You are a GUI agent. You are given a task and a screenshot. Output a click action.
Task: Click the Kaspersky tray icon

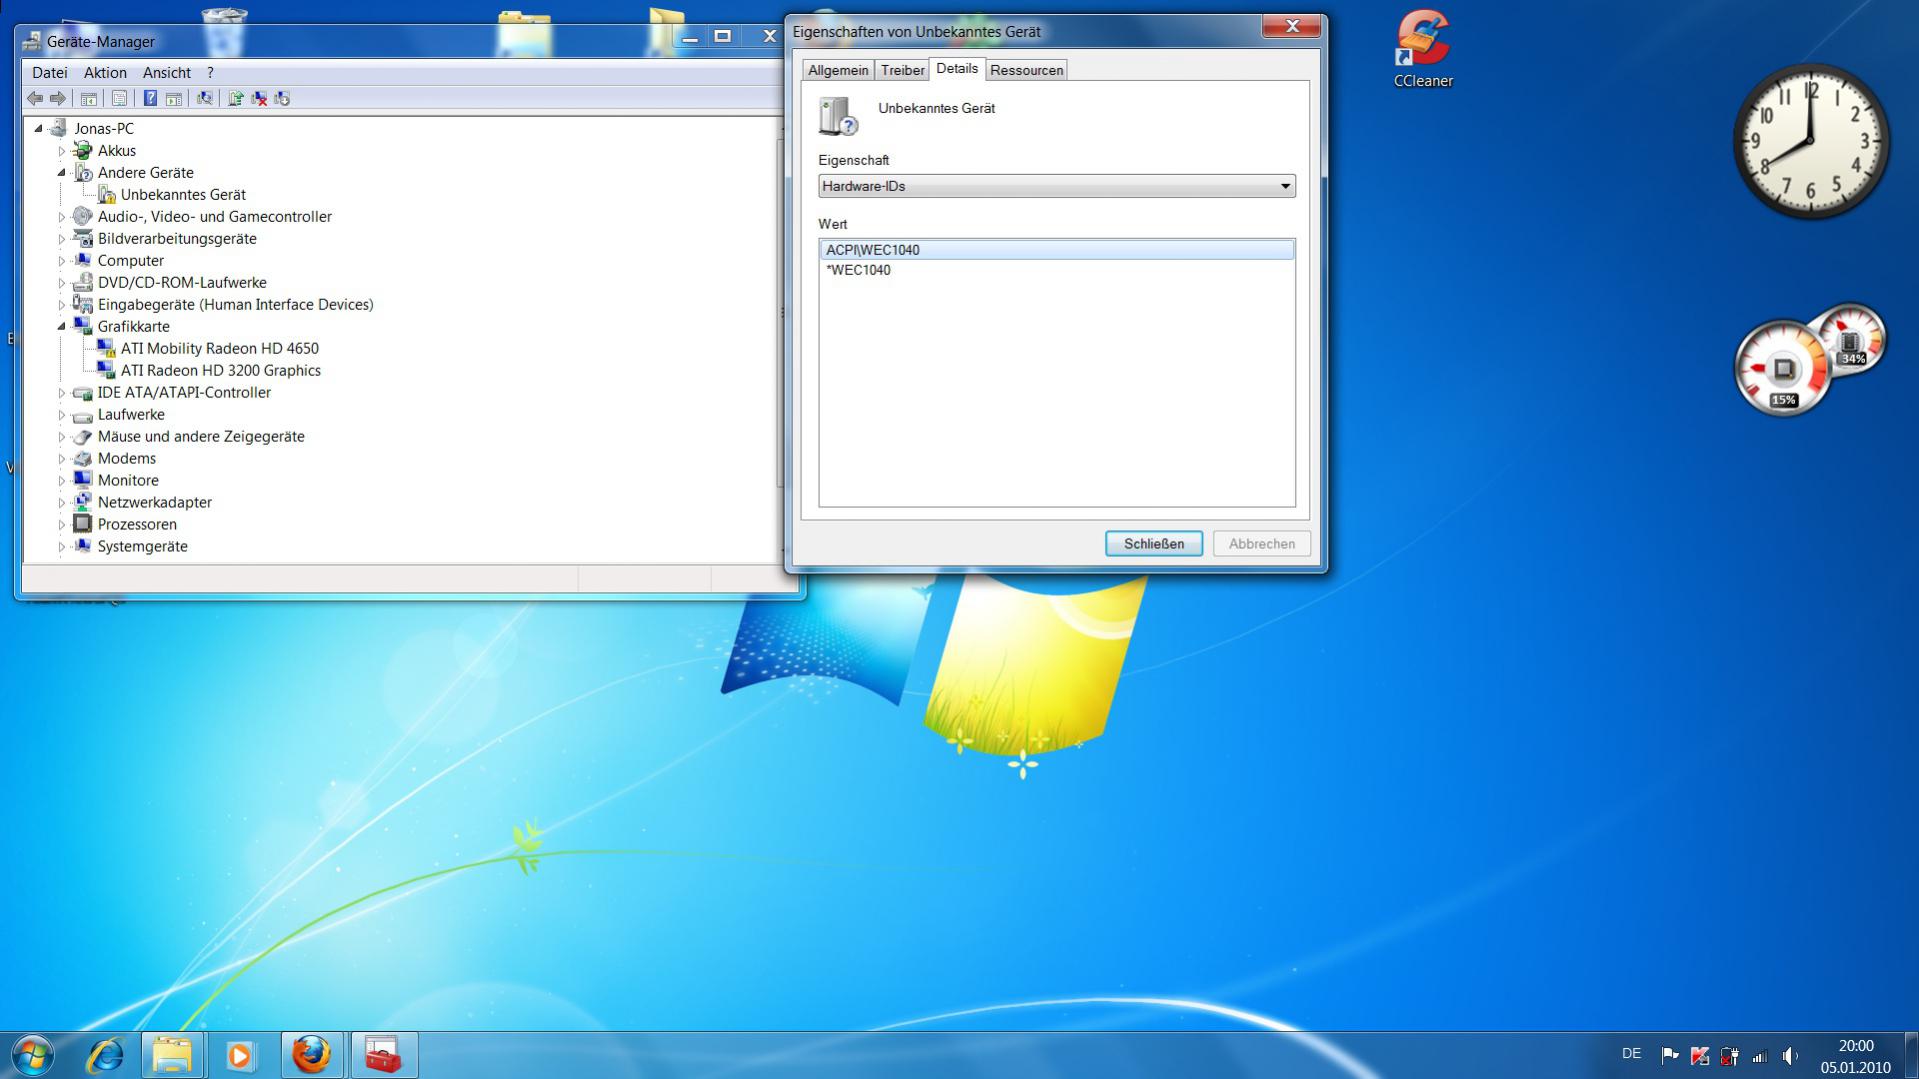tap(1699, 1055)
